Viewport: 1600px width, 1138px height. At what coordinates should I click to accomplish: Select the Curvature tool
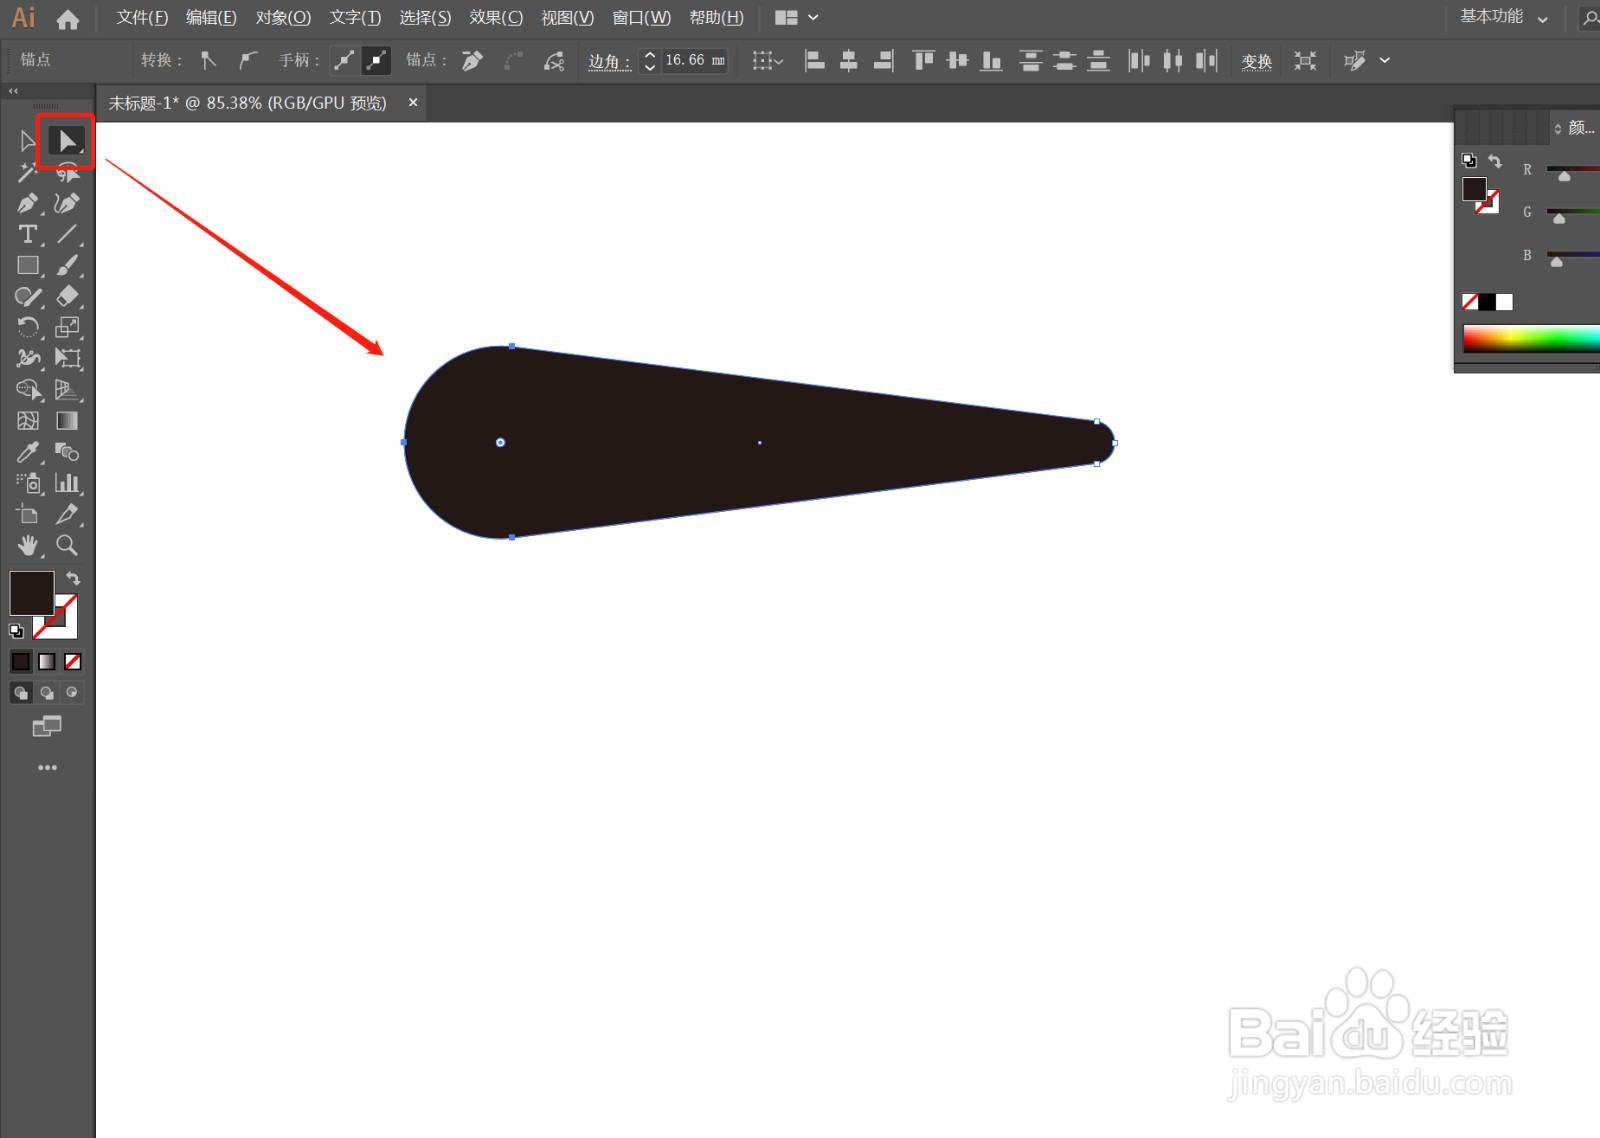click(x=67, y=203)
